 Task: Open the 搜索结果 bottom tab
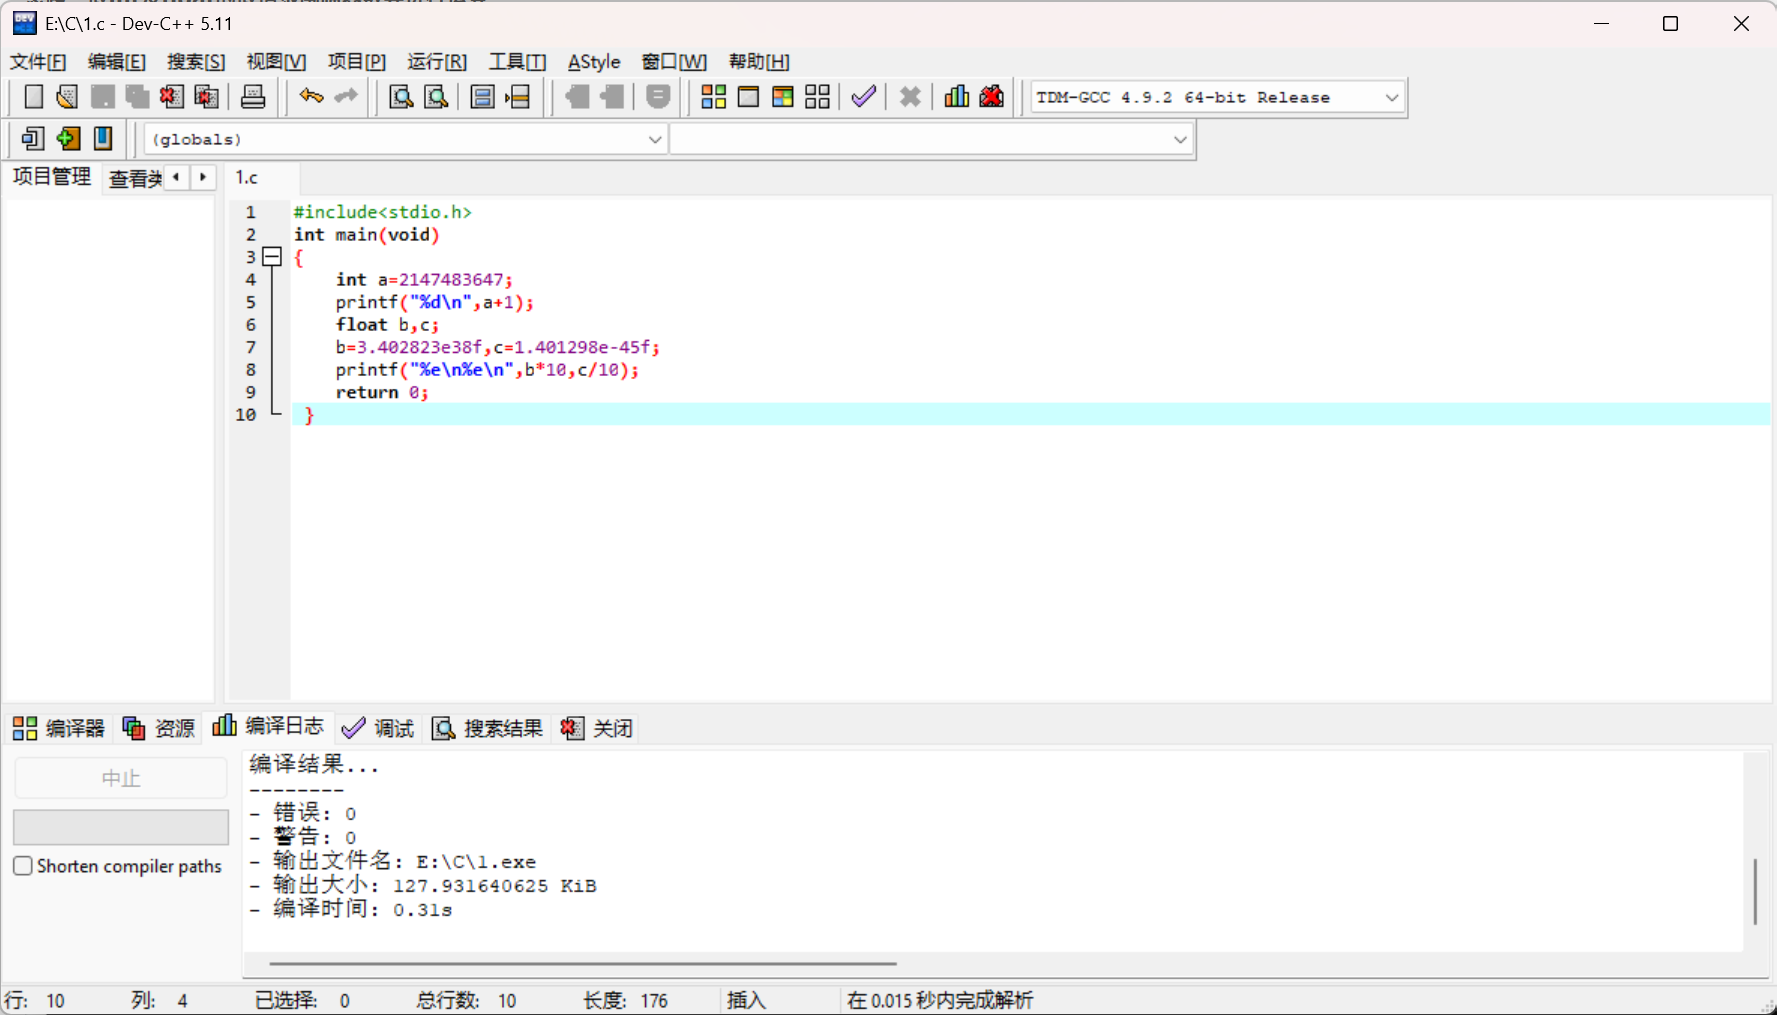[x=487, y=728]
